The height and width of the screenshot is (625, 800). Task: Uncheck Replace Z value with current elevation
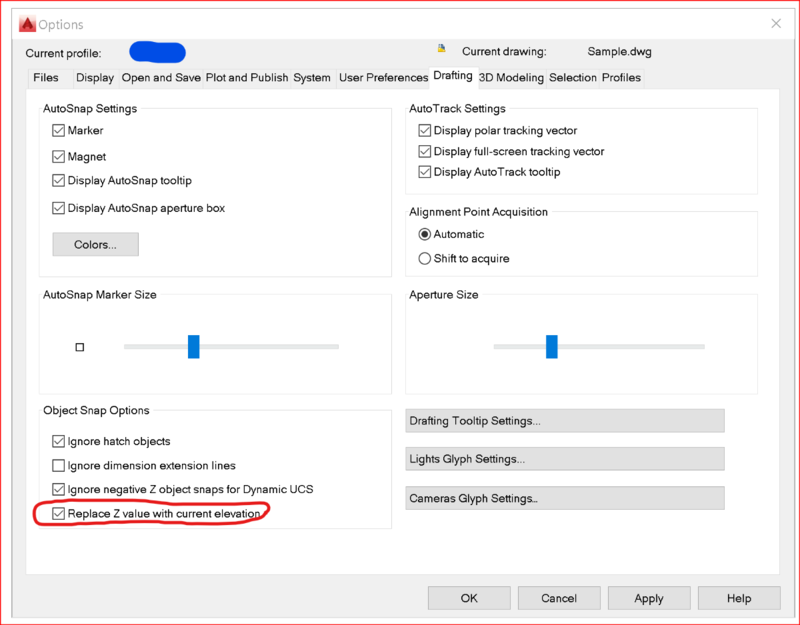coord(58,514)
